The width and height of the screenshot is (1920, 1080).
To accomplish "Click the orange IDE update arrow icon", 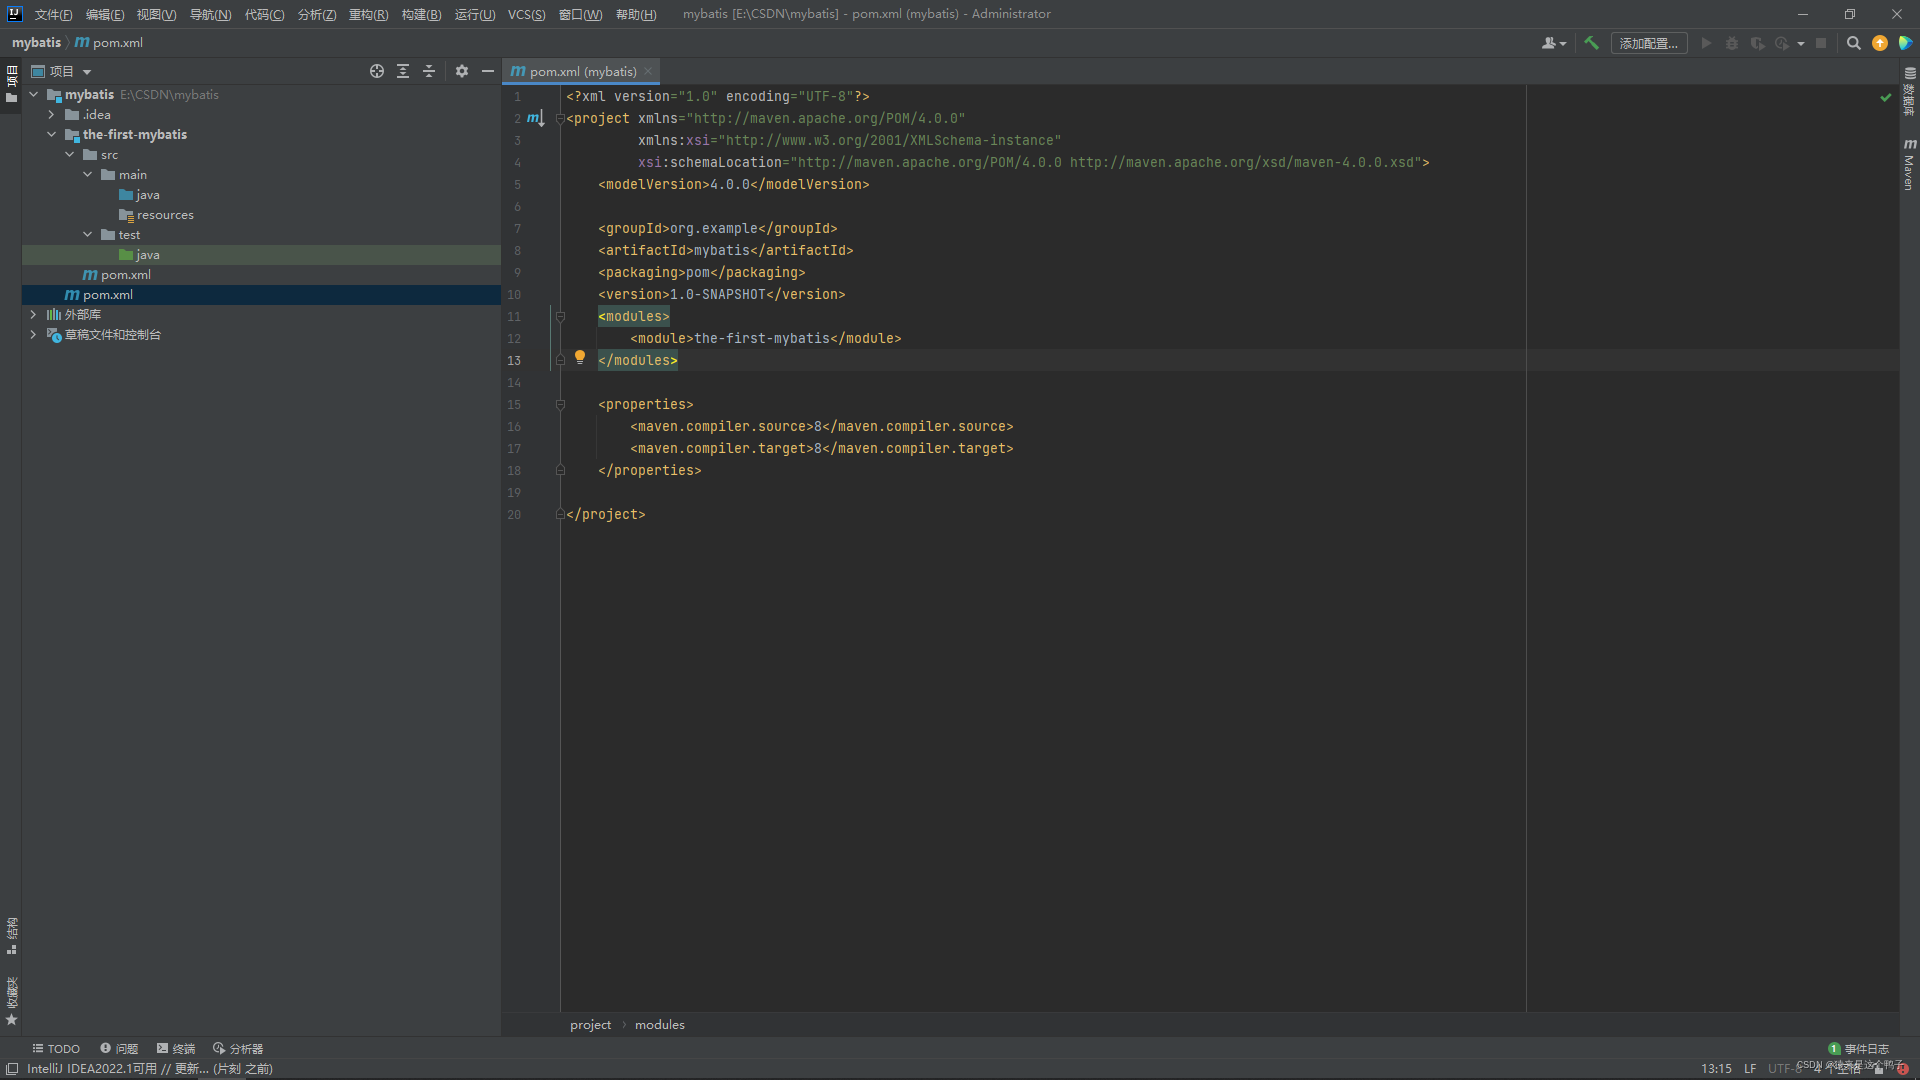I will coord(1880,43).
